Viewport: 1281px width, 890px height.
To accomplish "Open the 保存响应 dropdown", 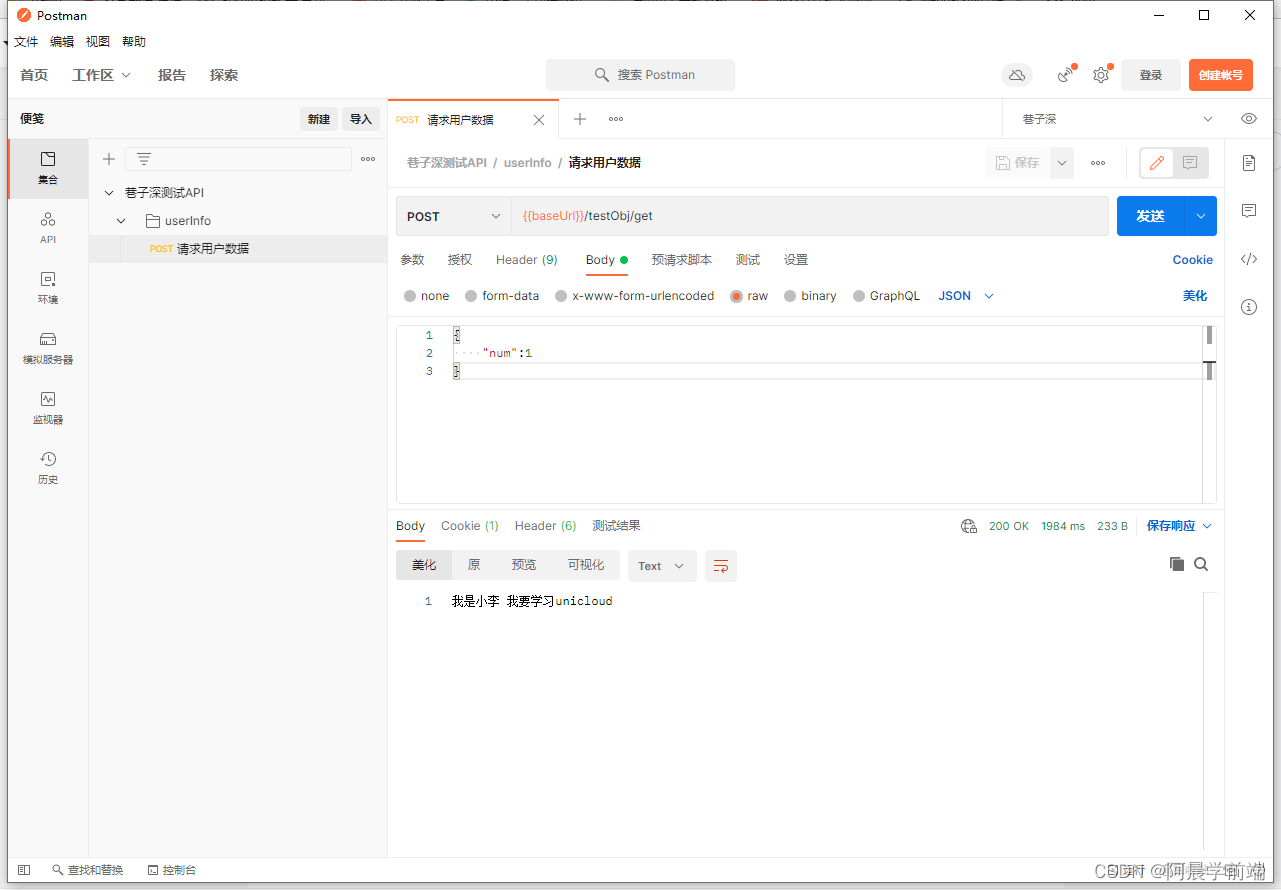I will click(1179, 526).
